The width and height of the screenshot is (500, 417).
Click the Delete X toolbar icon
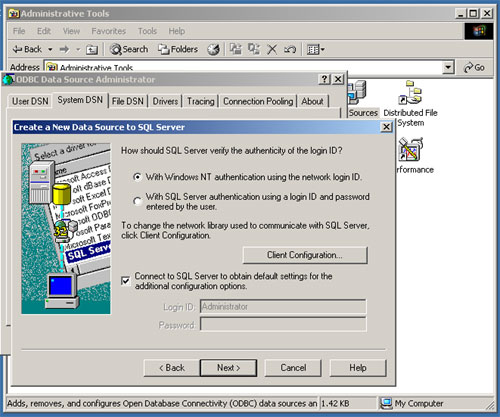[272, 50]
